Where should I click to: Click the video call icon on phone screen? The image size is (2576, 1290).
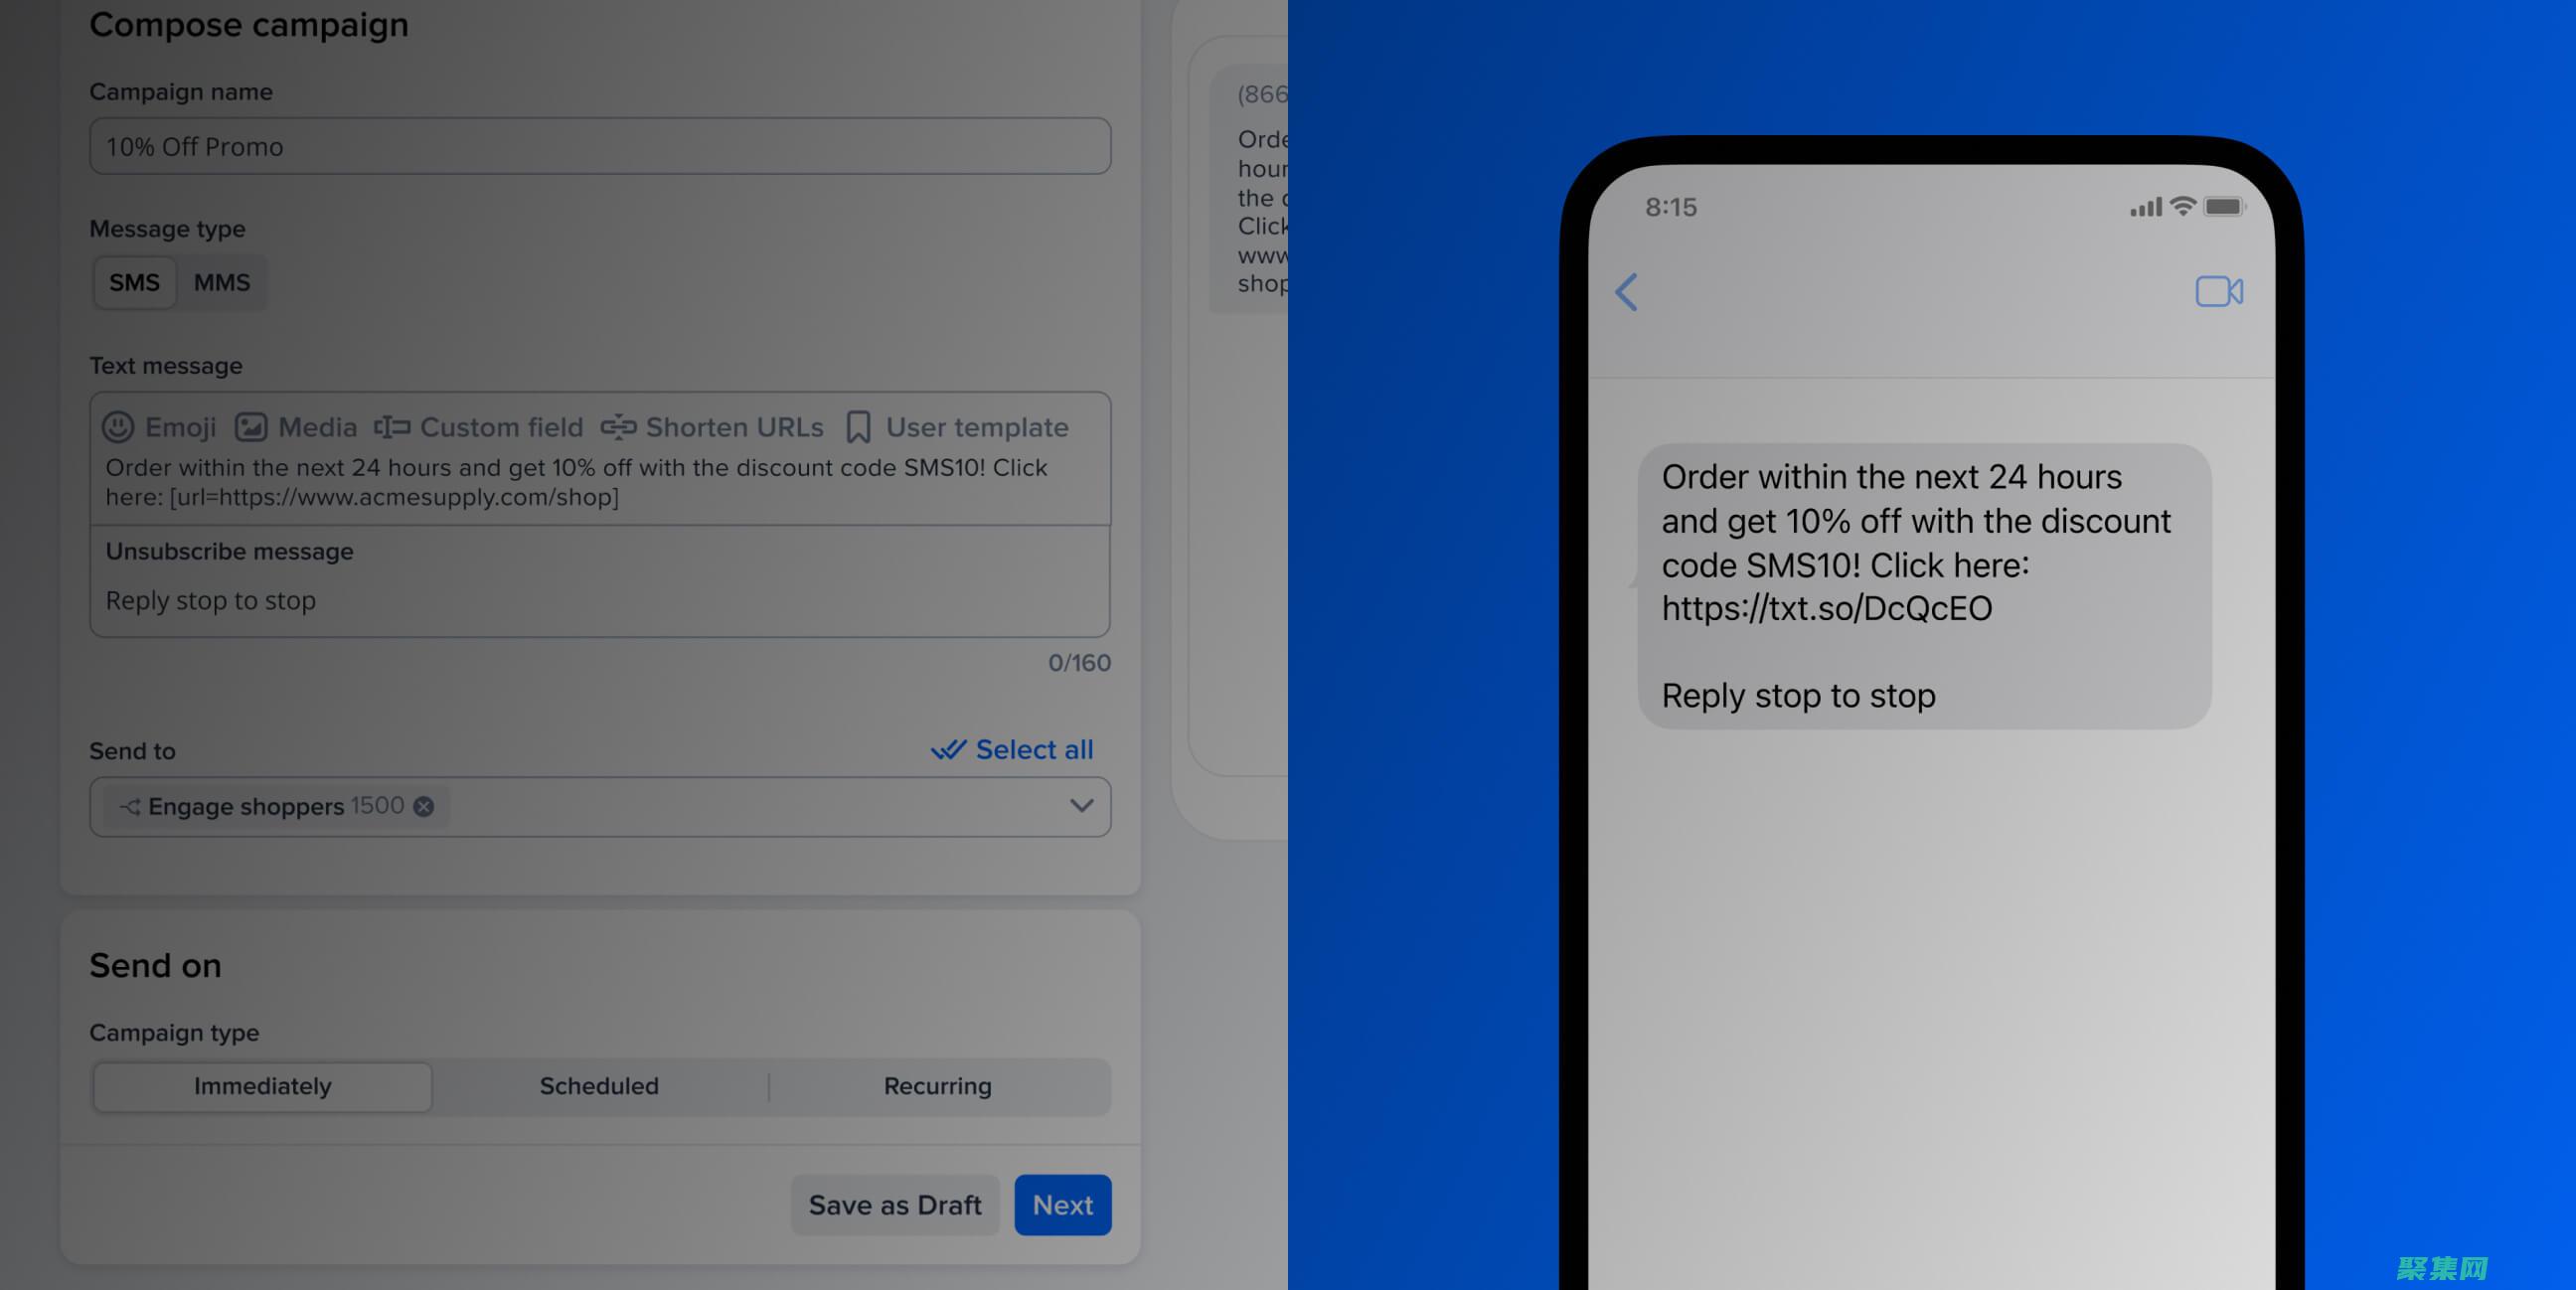(2220, 293)
